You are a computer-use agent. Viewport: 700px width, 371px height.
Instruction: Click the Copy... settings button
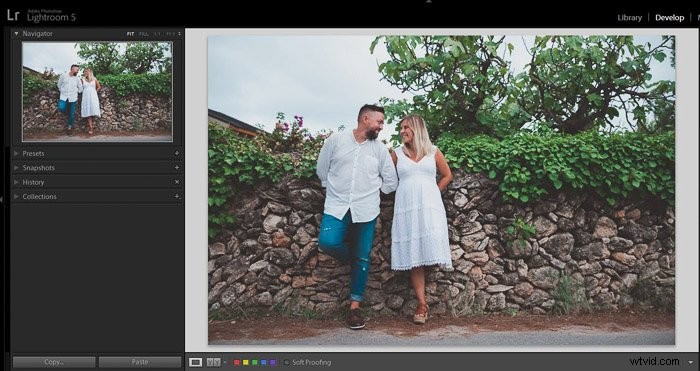coord(54,362)
